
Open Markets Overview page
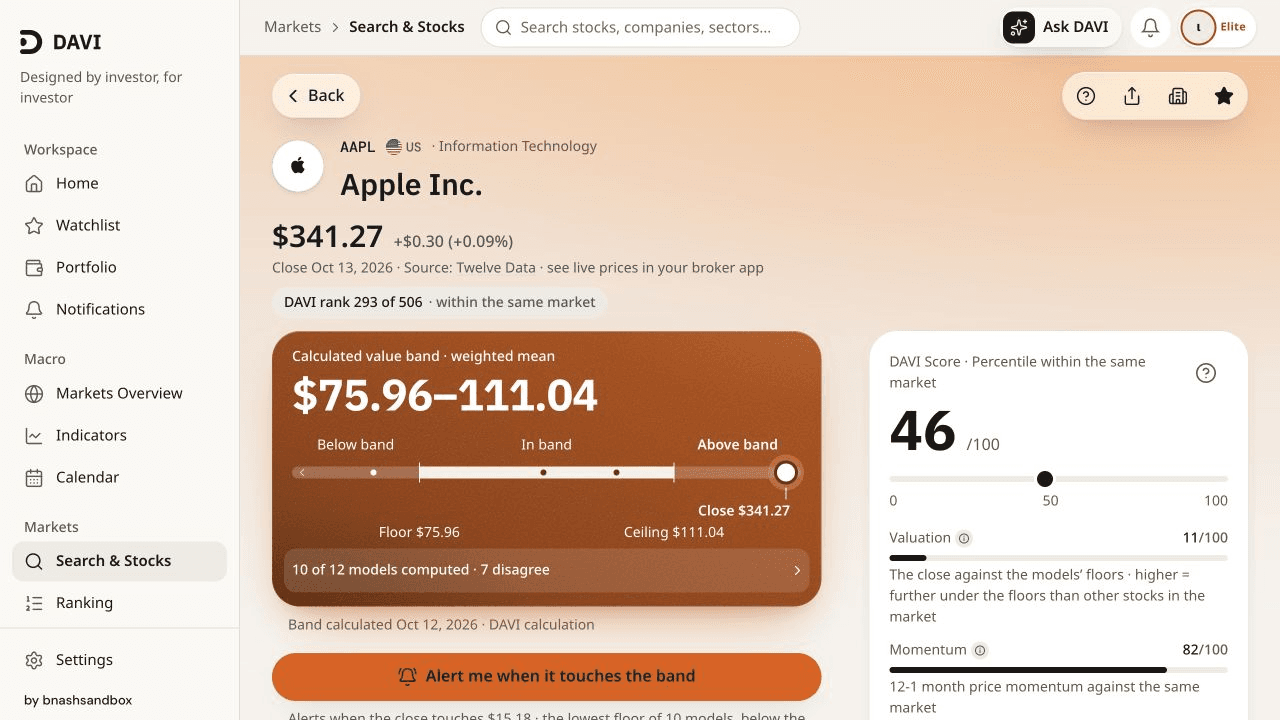coord(120,393)
